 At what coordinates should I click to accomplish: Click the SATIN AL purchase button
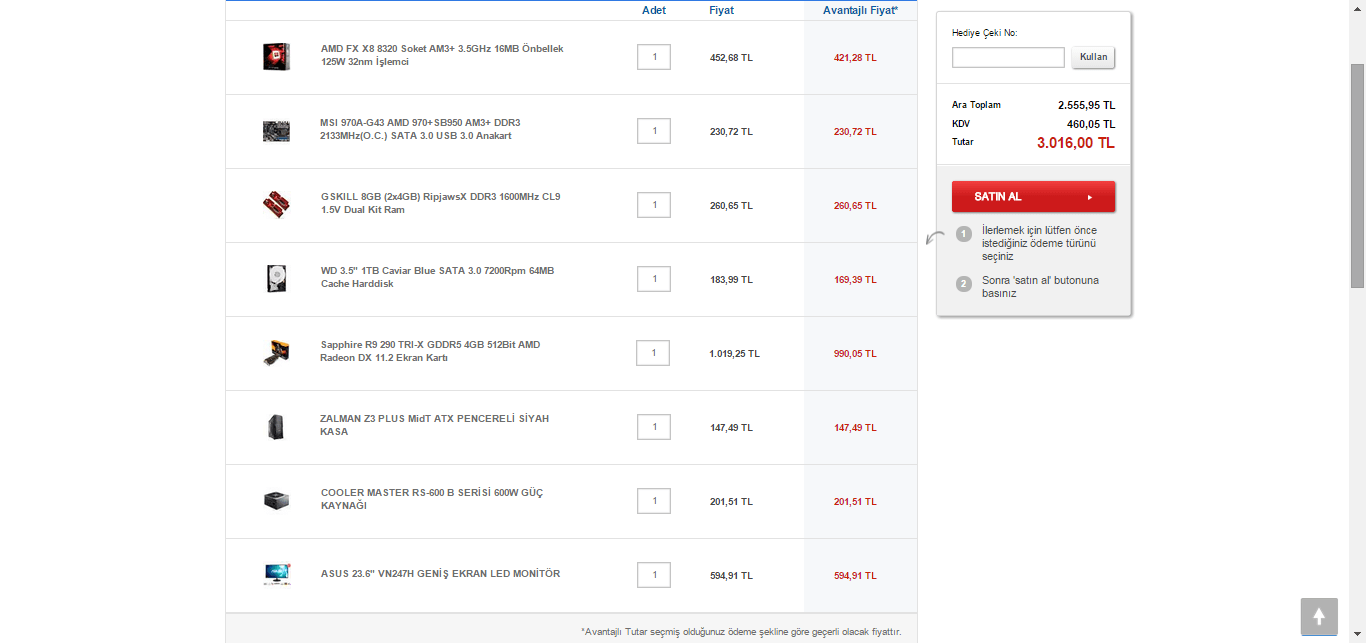click(x=1033, y=196)
